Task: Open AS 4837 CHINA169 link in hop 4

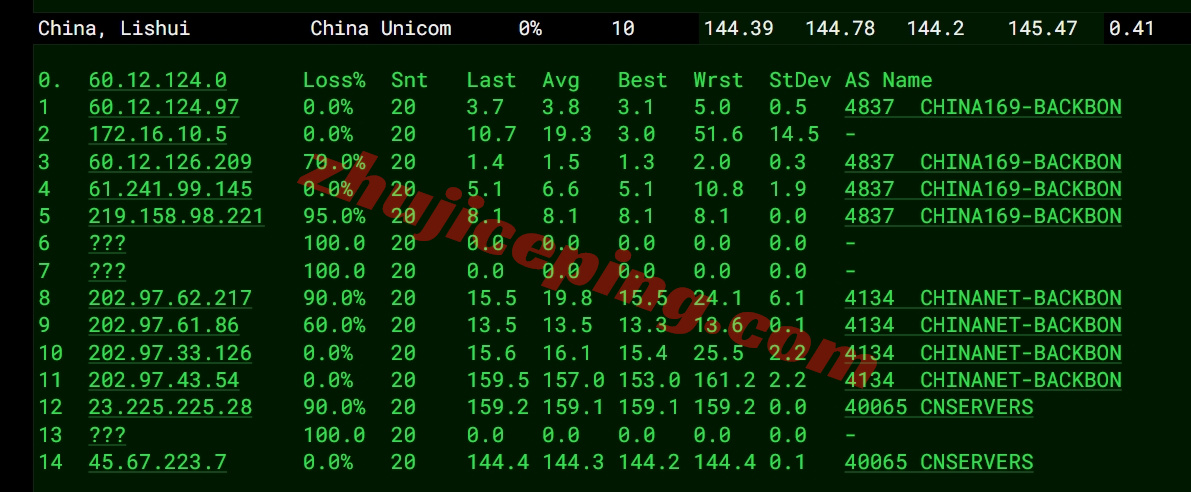Action: [983, 189]
